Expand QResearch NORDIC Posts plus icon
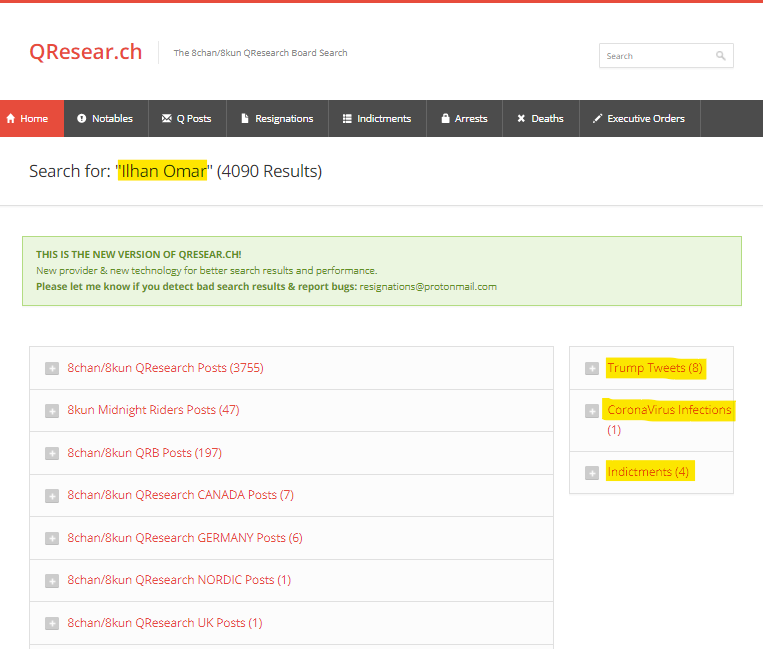 52,580
